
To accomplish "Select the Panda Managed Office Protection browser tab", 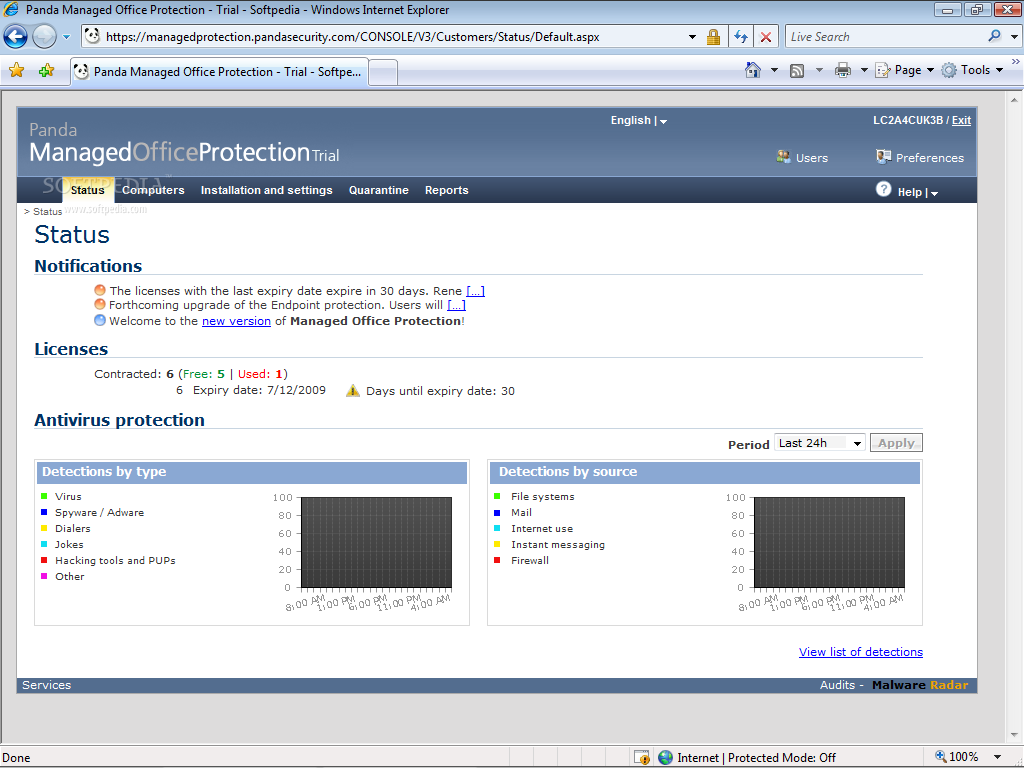I will click(219, 72).
